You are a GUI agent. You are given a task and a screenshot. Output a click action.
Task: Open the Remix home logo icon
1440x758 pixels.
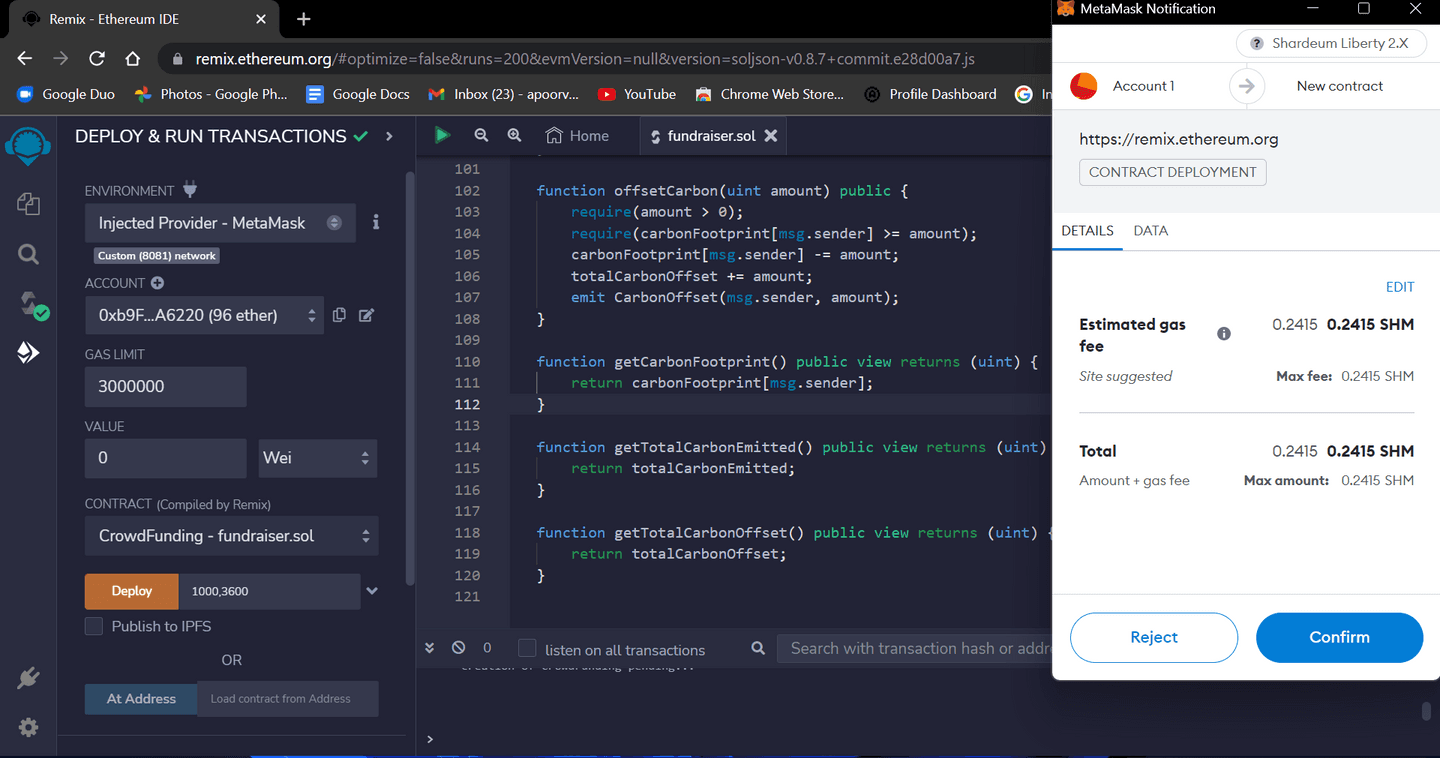[28, 146]
